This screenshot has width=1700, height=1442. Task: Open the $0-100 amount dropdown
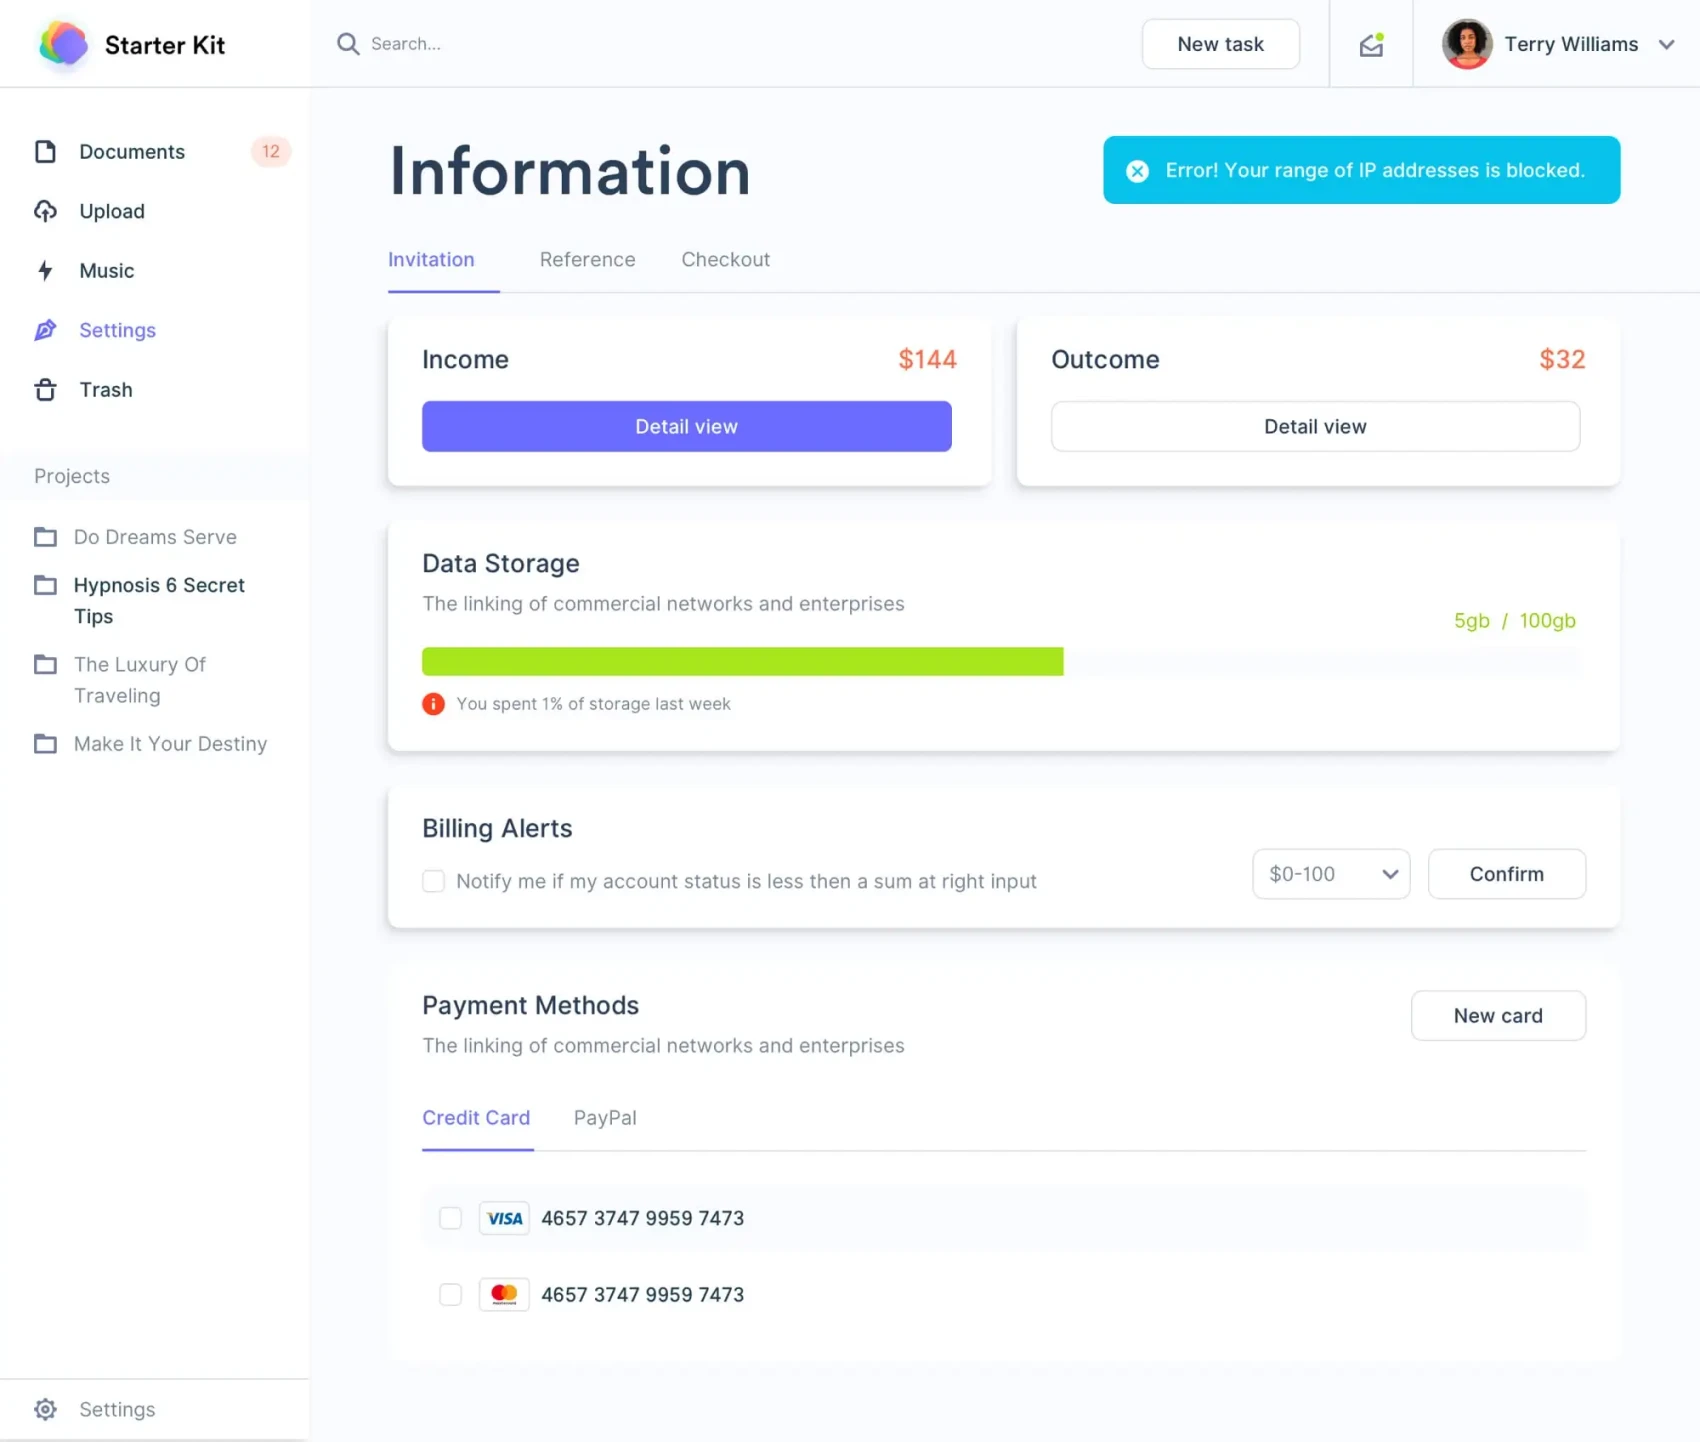pyautogui.click(x=1331, y=874)
